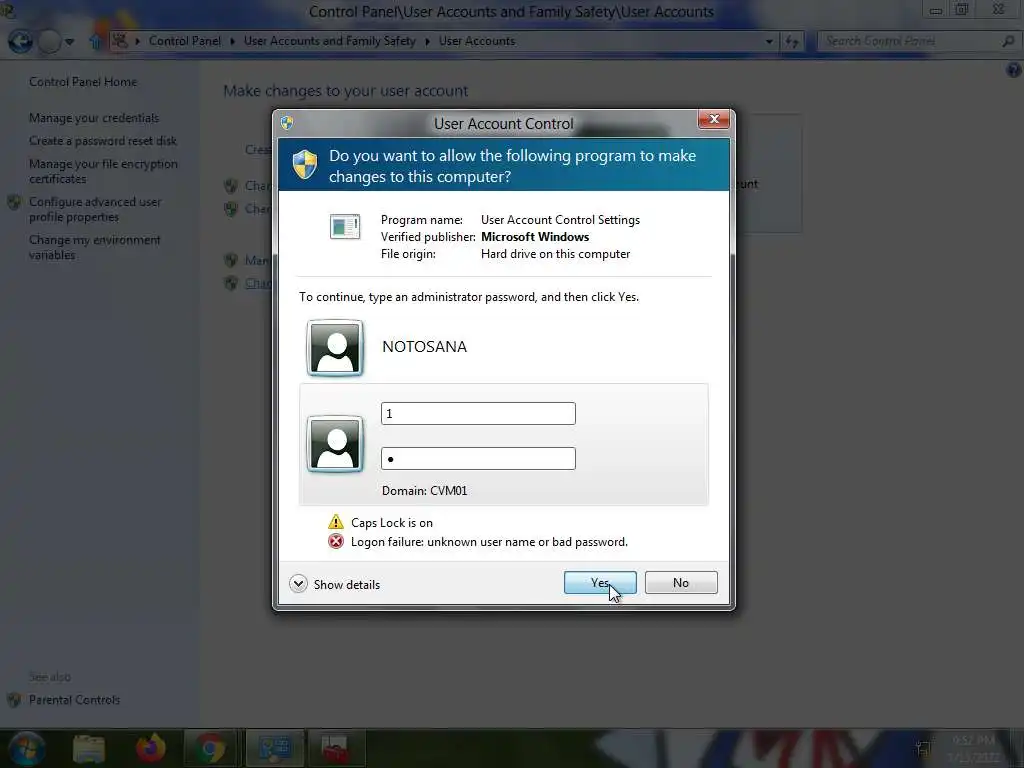The height and width of the screenshot is (768, 1024).
Task: Open Control Panel Home link
Action: (x=83, y=82)
